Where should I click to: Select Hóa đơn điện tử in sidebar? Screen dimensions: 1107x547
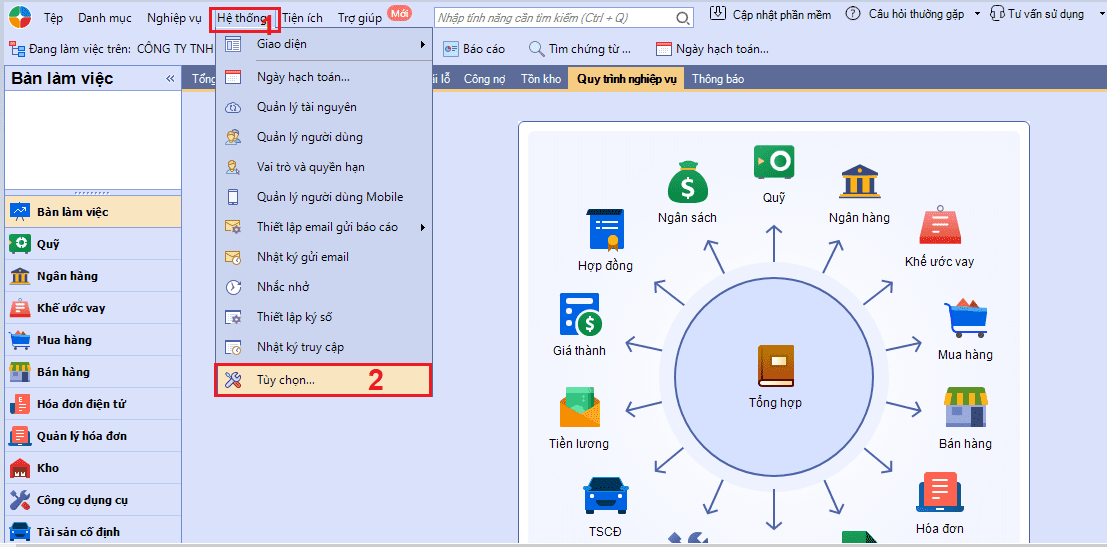pos(80,404)
